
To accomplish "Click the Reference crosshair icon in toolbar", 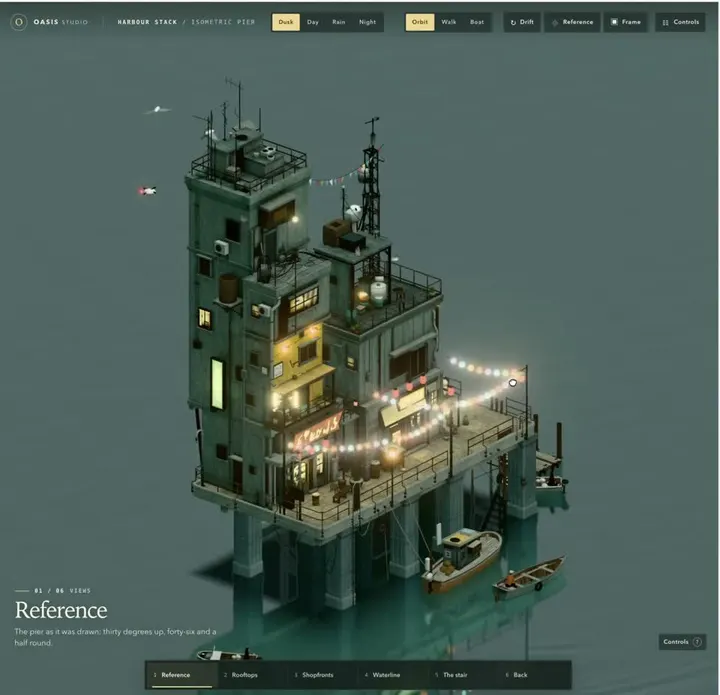I will tap(555, 22).
